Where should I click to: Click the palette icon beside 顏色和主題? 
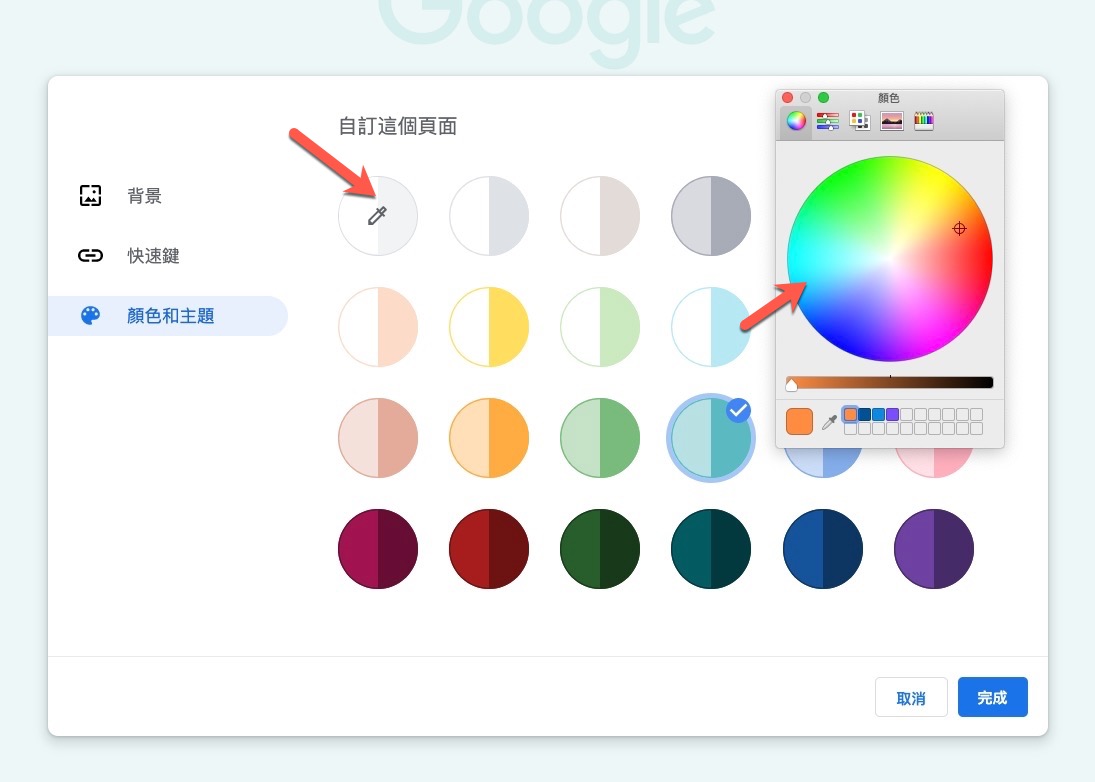click(90, 316)
